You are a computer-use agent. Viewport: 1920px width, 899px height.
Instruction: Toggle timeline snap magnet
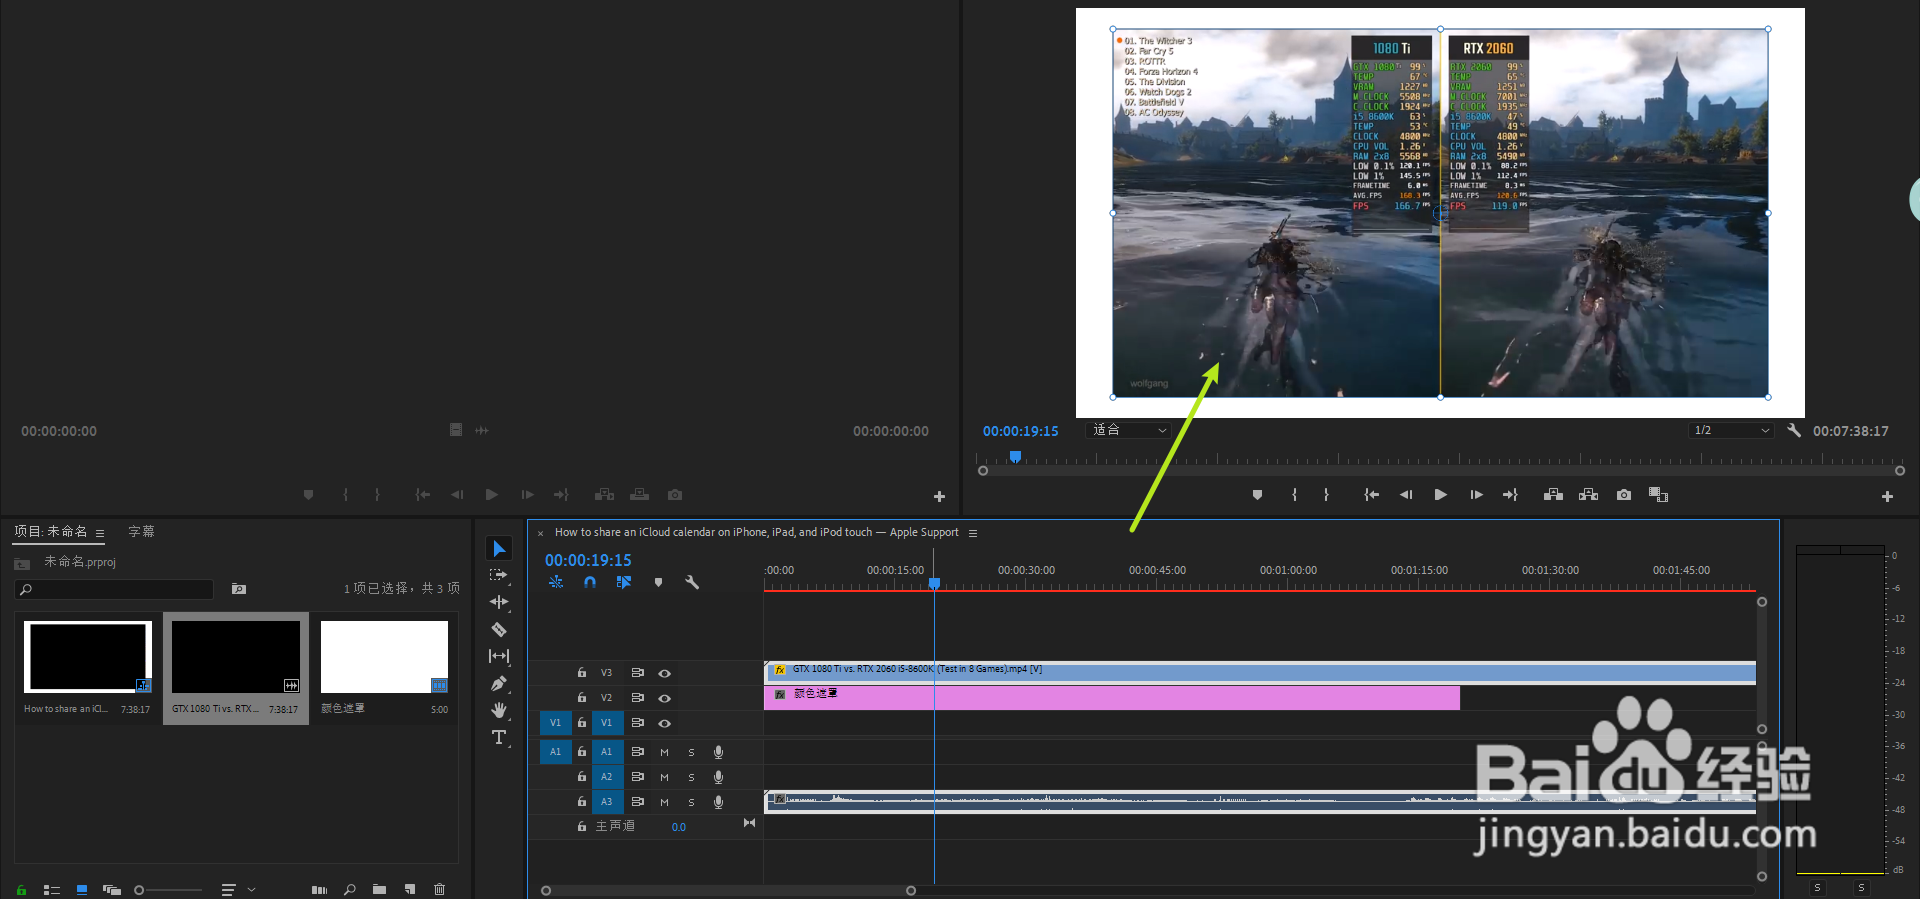coord(590,582)
